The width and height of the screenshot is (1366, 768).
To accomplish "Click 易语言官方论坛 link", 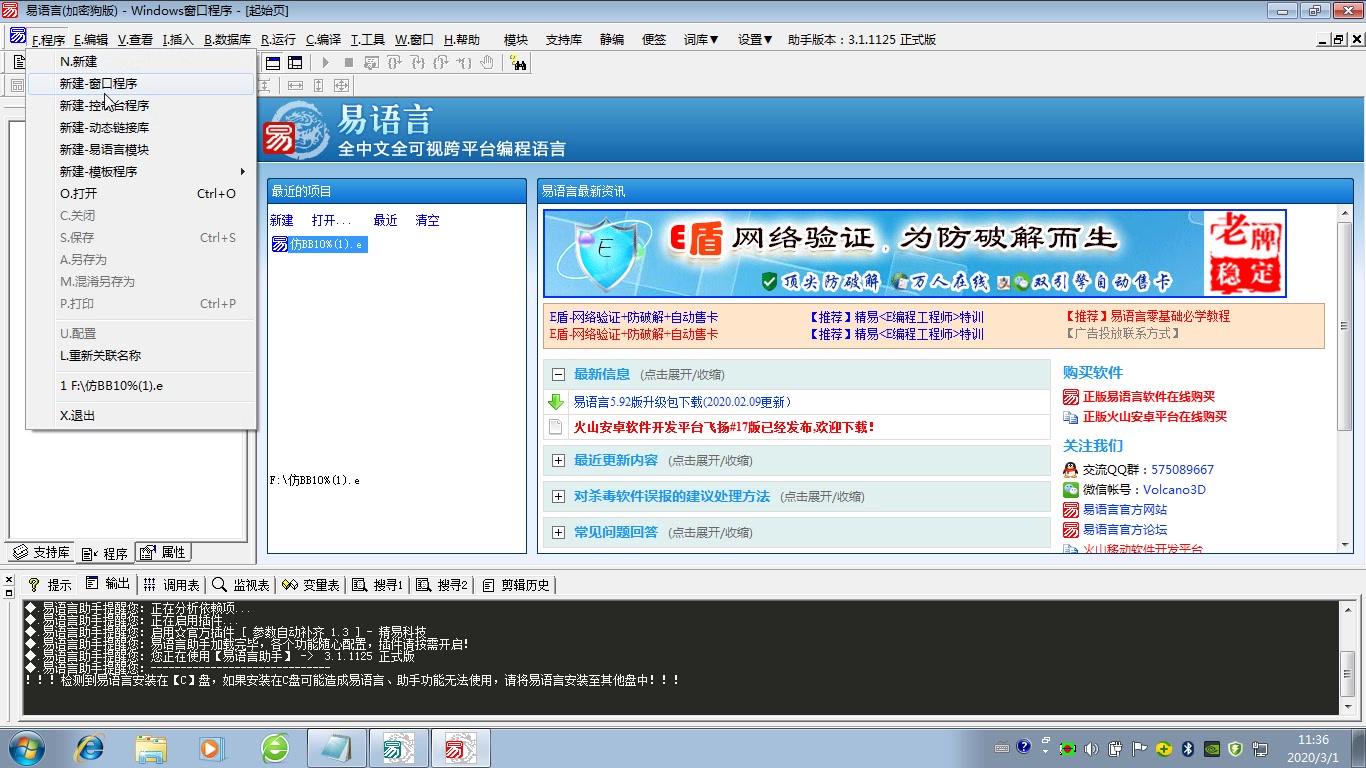I will point(1125,530).
